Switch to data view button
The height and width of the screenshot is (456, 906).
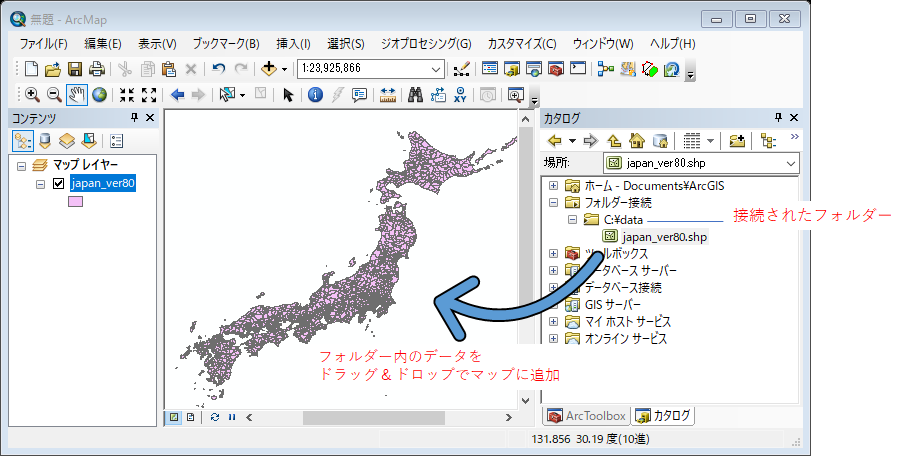(x=174, y=417)
